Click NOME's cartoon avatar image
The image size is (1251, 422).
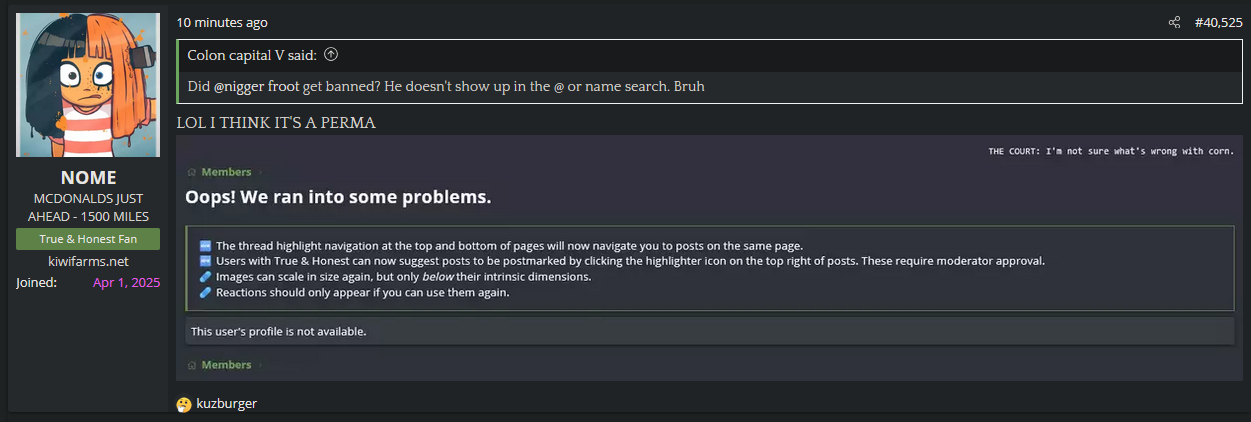(x=88, y=85)
